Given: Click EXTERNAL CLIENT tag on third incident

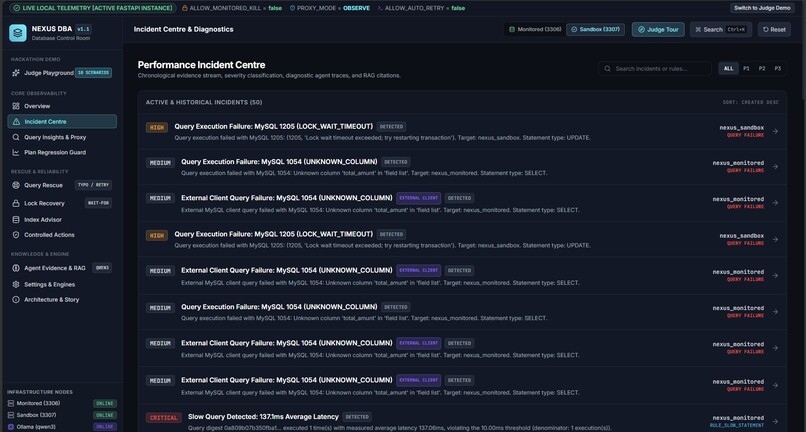Looking at the screenshot, I should pos(418,198).
